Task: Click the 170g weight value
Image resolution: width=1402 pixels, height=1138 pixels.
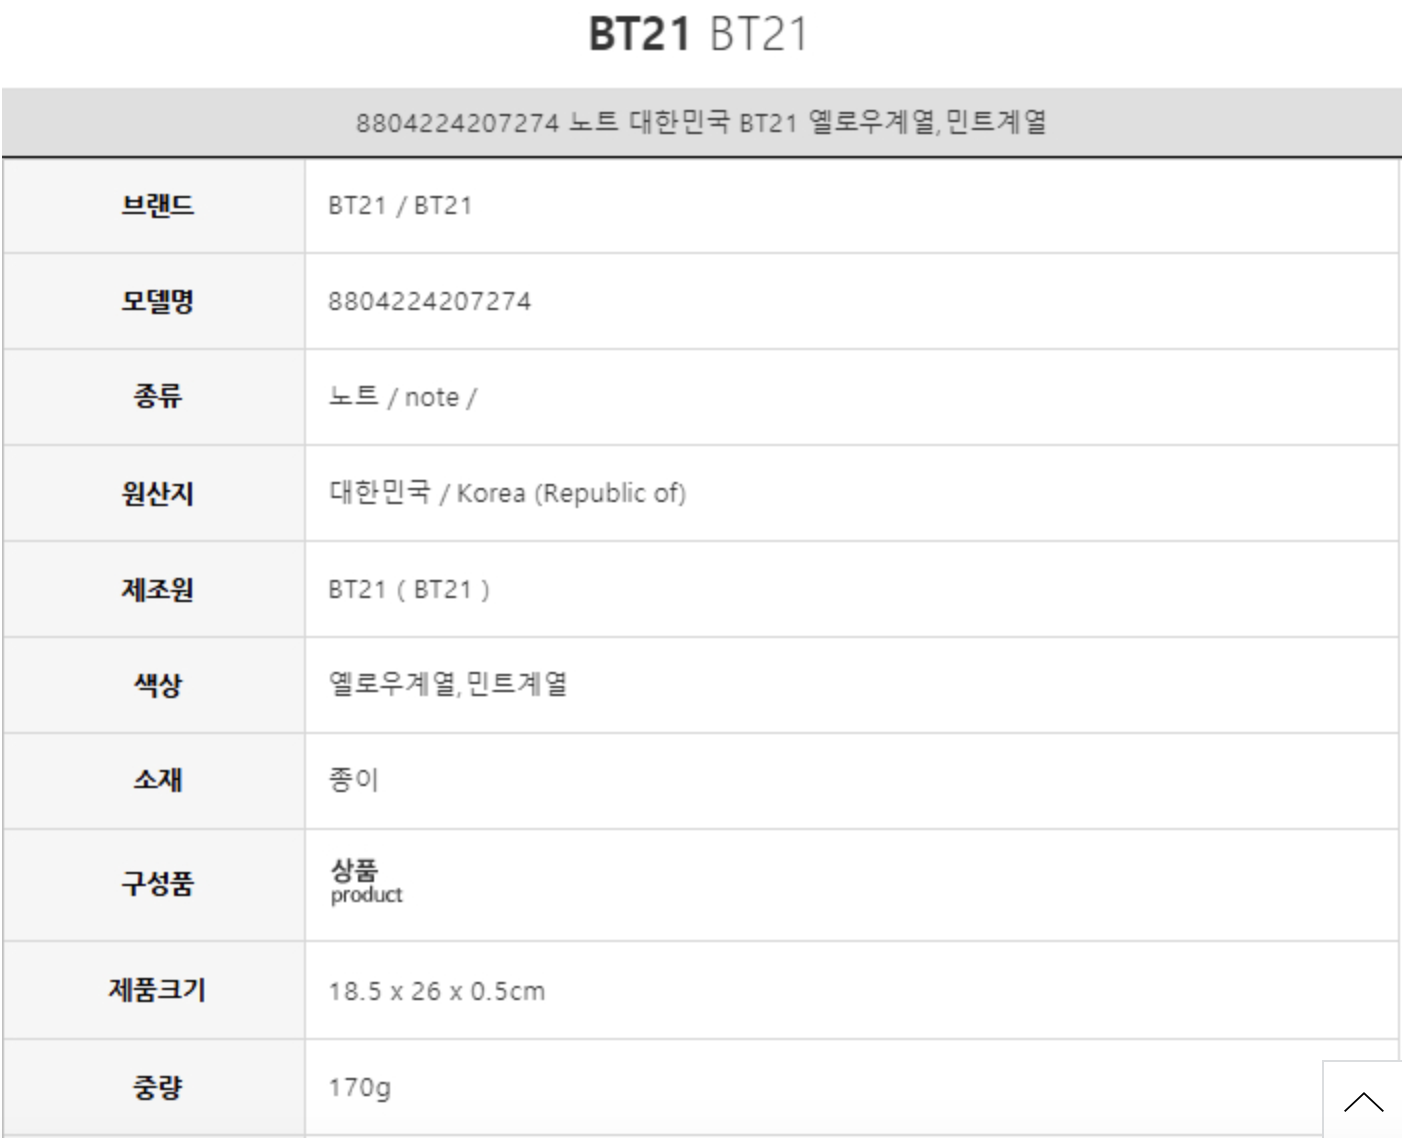Action: 359,1087
